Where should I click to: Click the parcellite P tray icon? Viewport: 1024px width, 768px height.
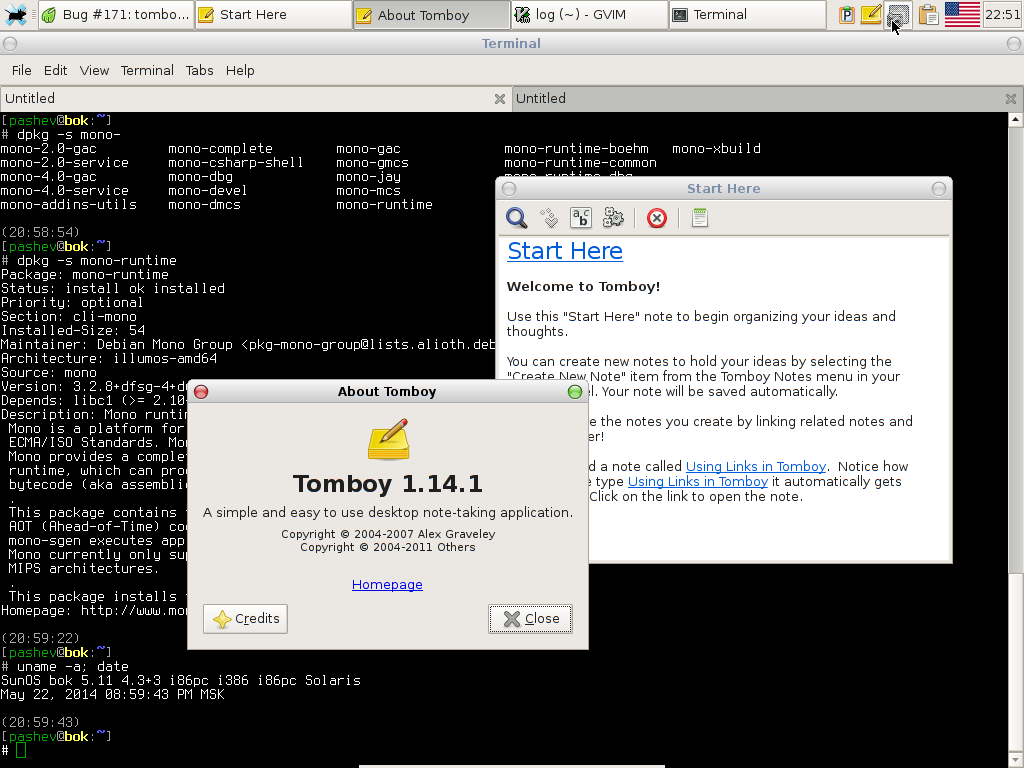(846, 14)
